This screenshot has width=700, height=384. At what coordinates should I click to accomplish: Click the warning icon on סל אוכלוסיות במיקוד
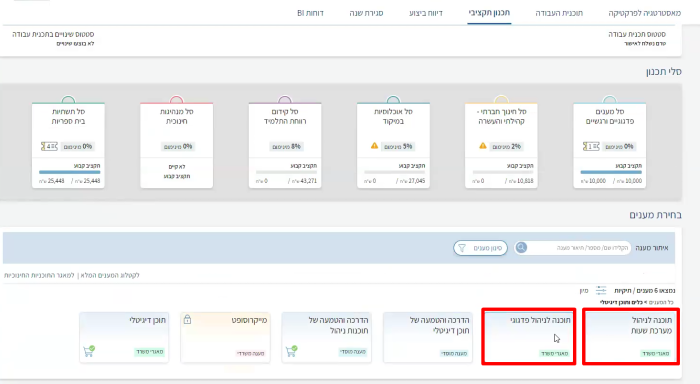[375, 146]
